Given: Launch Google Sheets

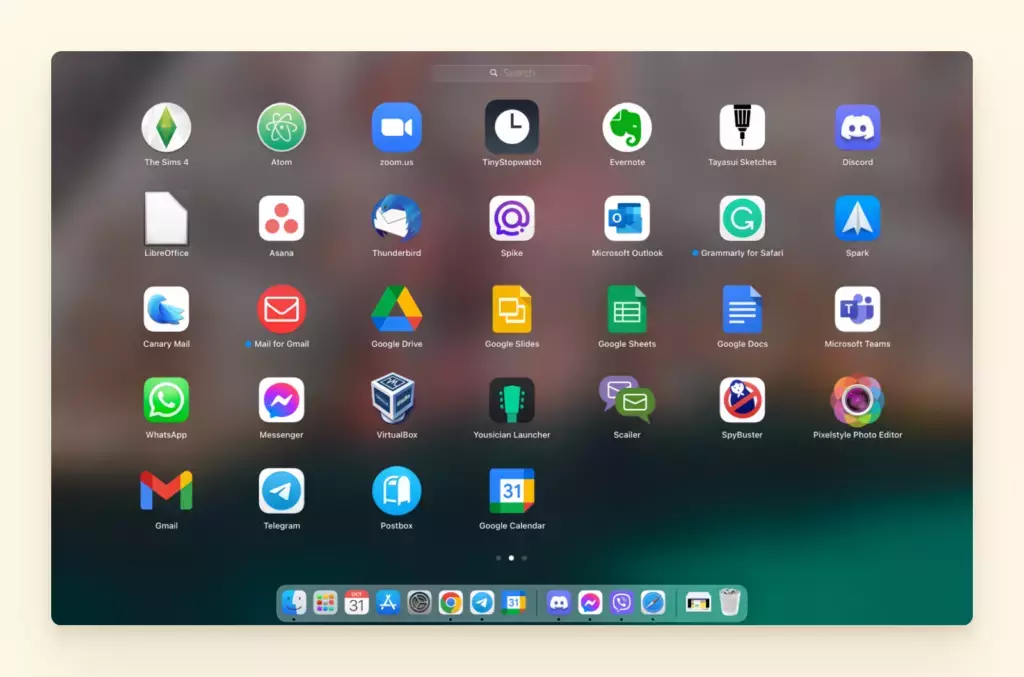Looking at the screenshot, I should point(627,309).
